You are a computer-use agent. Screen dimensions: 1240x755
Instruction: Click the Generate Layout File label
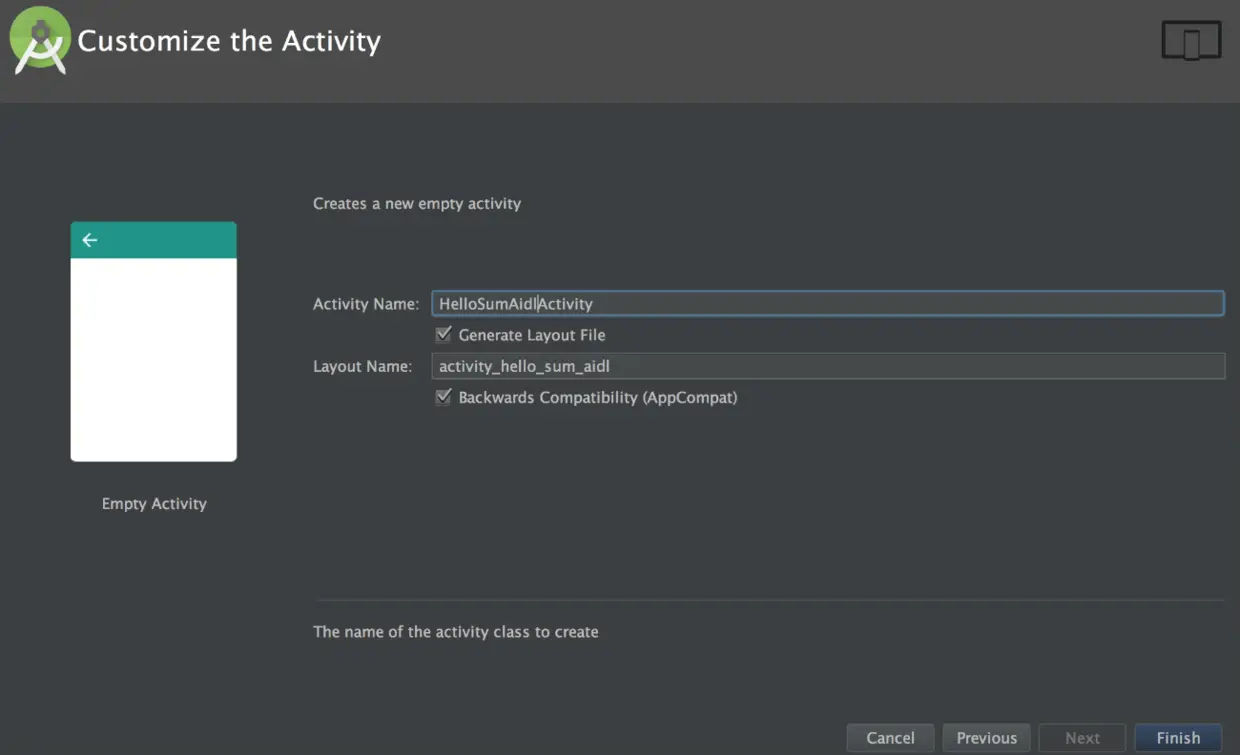(532, 335)
